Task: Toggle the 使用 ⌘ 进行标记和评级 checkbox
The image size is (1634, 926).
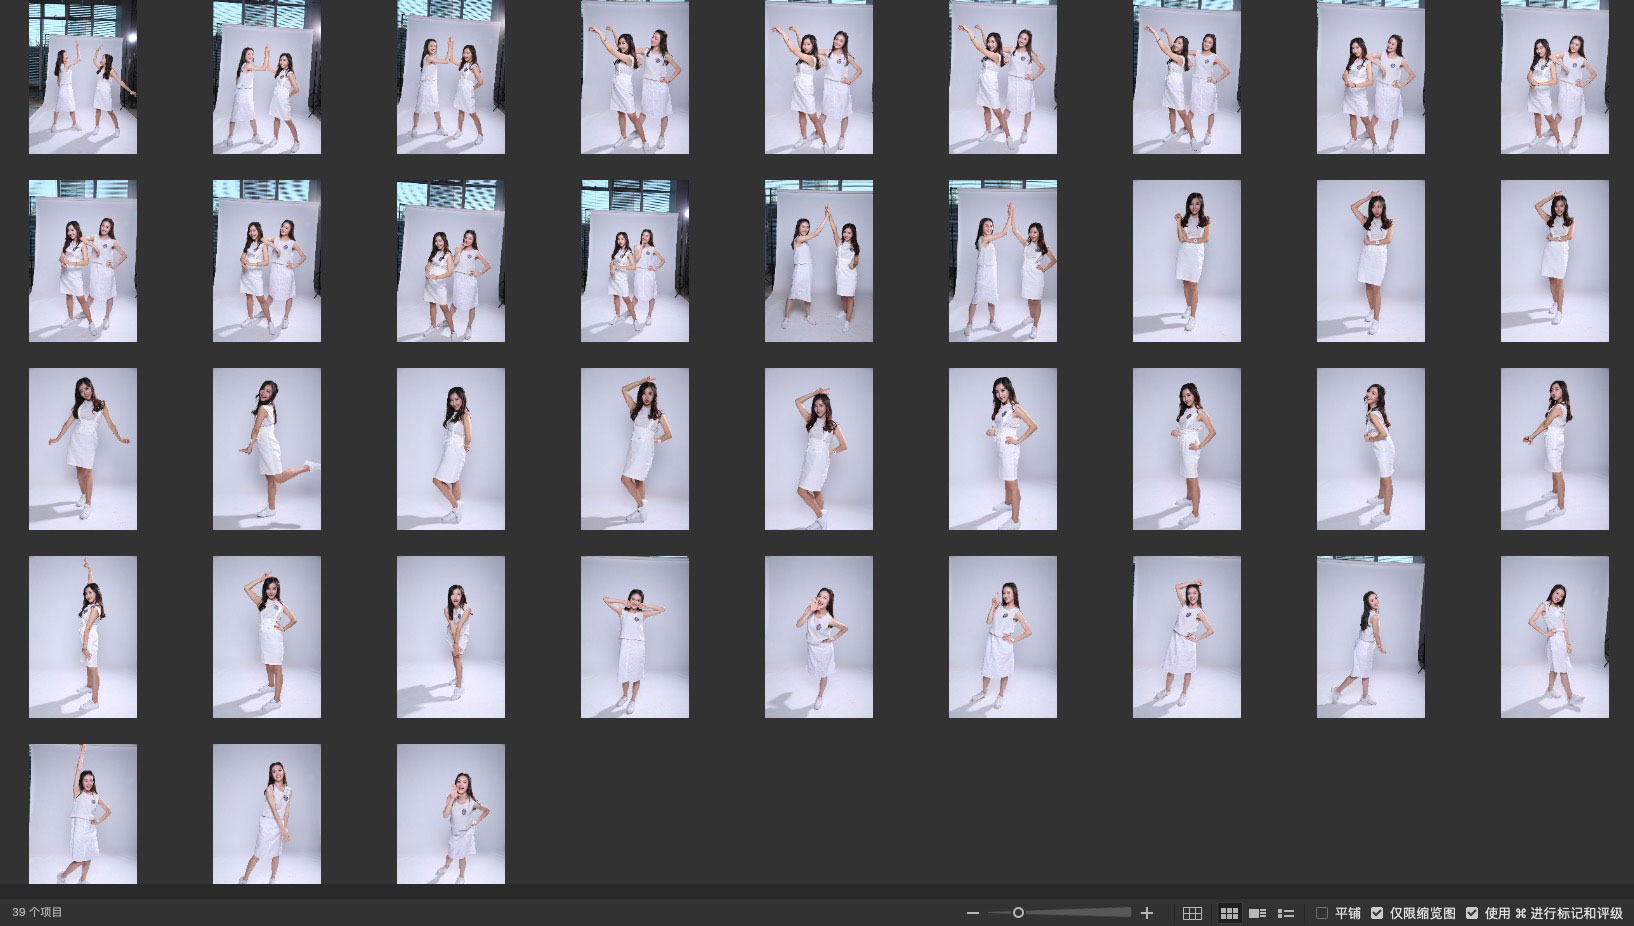Action: (1472, 913)
